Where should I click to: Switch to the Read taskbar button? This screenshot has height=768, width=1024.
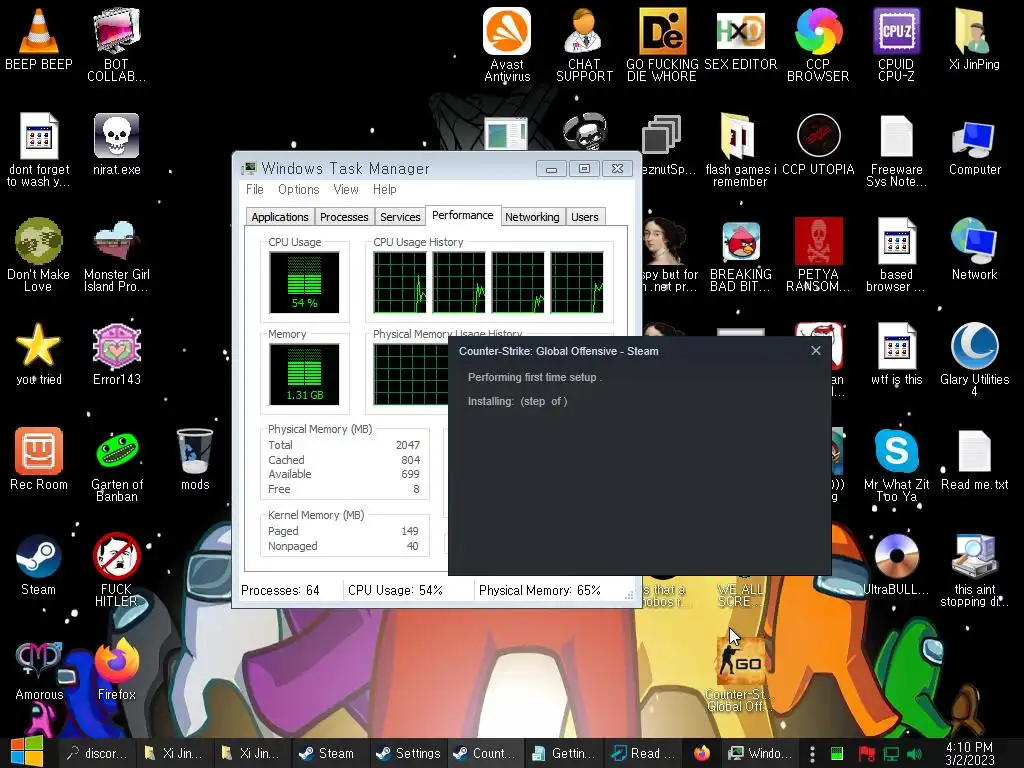(644, 753)
